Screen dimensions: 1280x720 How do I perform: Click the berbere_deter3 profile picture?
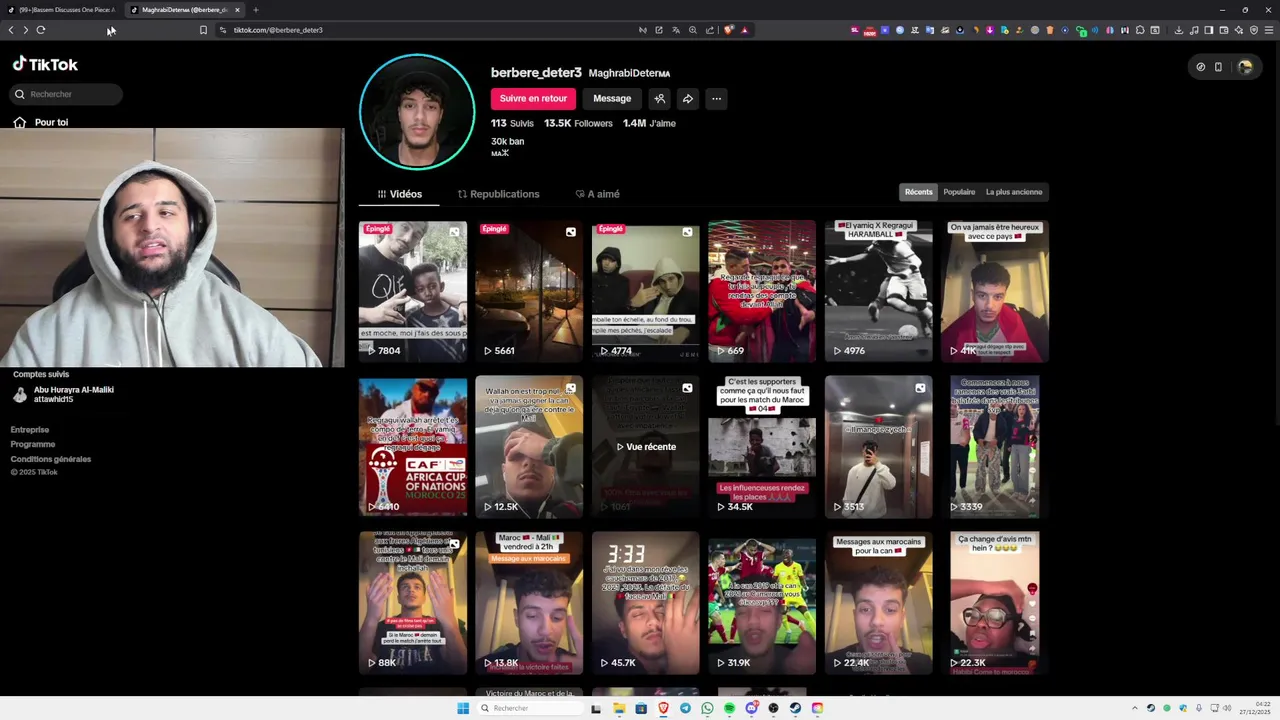click(x=417, y=112)
